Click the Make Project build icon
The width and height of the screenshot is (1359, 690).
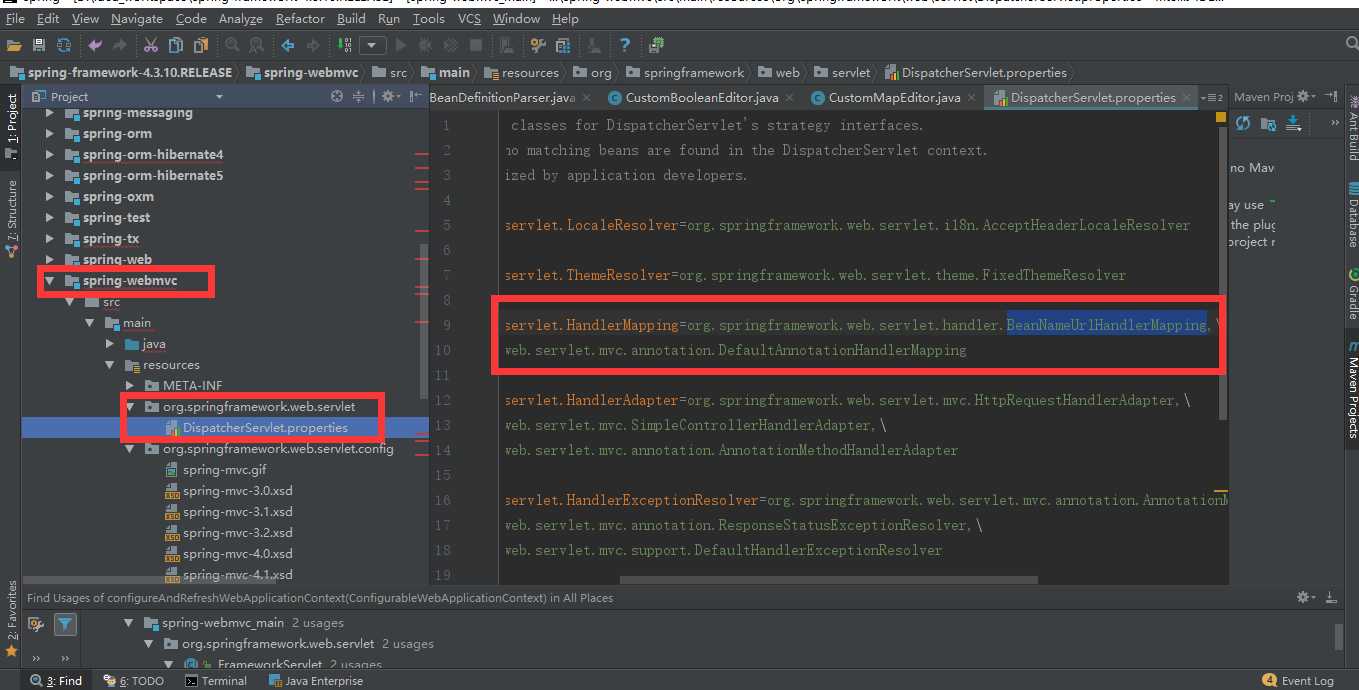pos(344,45)
